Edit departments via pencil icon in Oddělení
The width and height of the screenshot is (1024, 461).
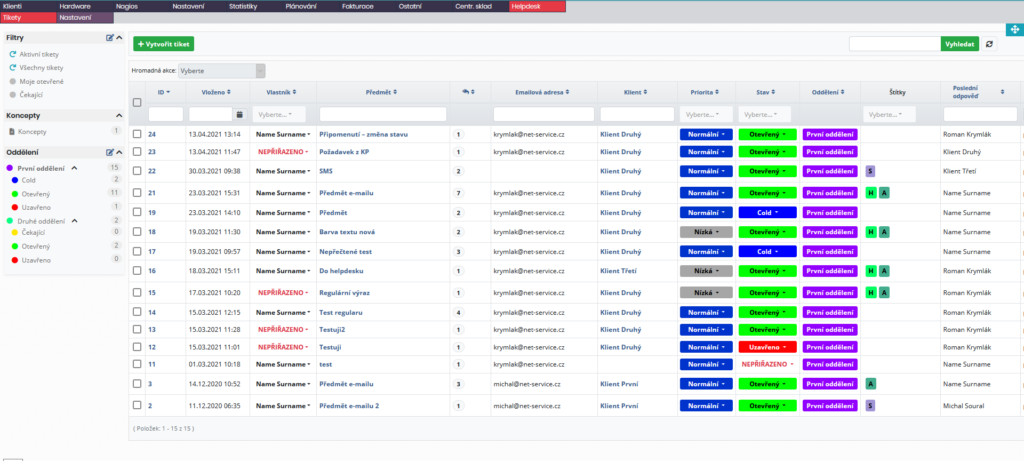tap(110, 153)
